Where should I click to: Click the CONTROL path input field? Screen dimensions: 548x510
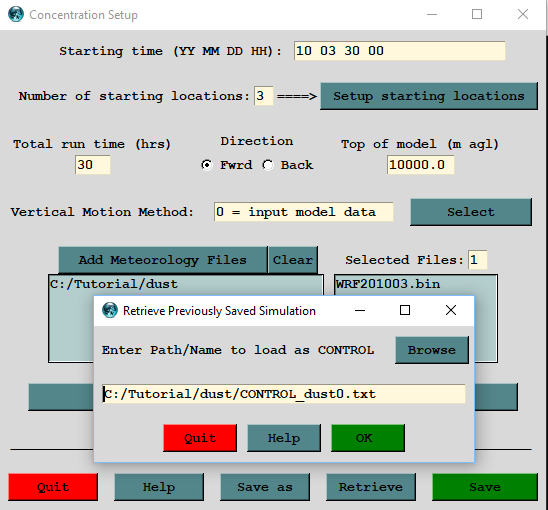coord(284,394)
